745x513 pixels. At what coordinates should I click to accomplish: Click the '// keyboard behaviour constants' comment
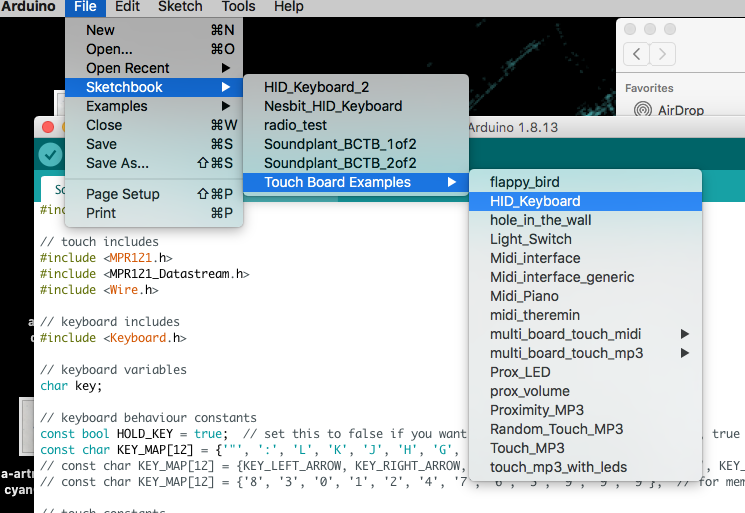pyautogui.click(x=148, y=418)
